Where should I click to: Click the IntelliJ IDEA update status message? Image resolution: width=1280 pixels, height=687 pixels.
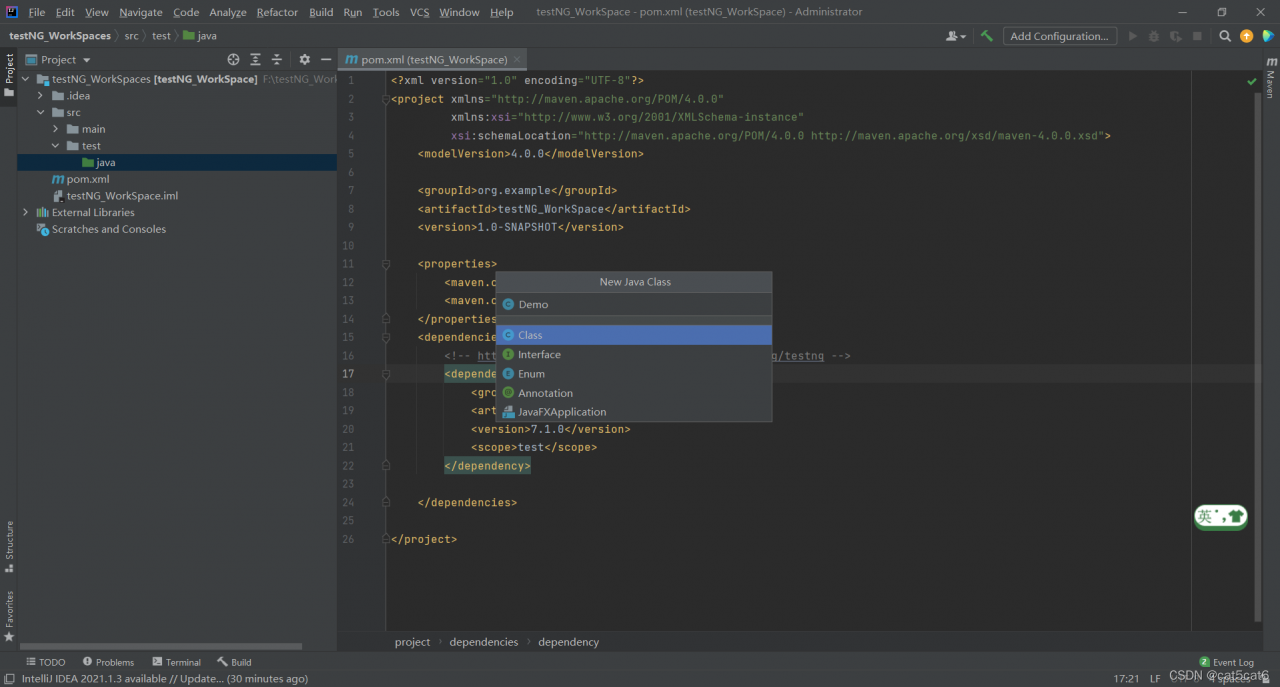(165, 679)
